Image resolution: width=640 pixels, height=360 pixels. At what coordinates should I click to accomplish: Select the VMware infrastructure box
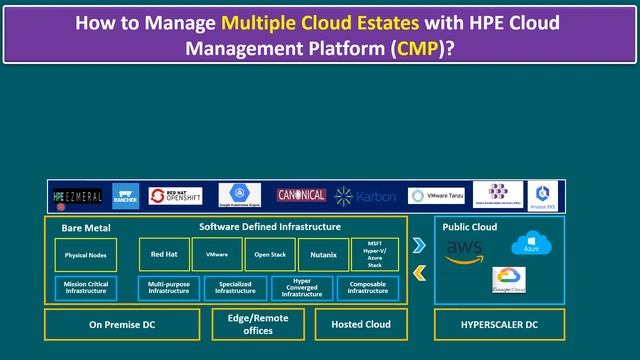click(x=217, y=254)
